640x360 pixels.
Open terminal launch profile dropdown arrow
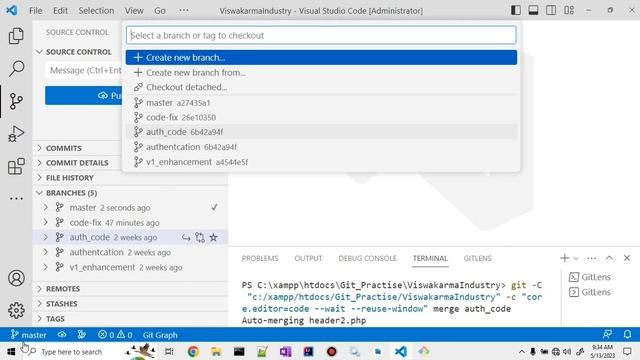[576, 258]
